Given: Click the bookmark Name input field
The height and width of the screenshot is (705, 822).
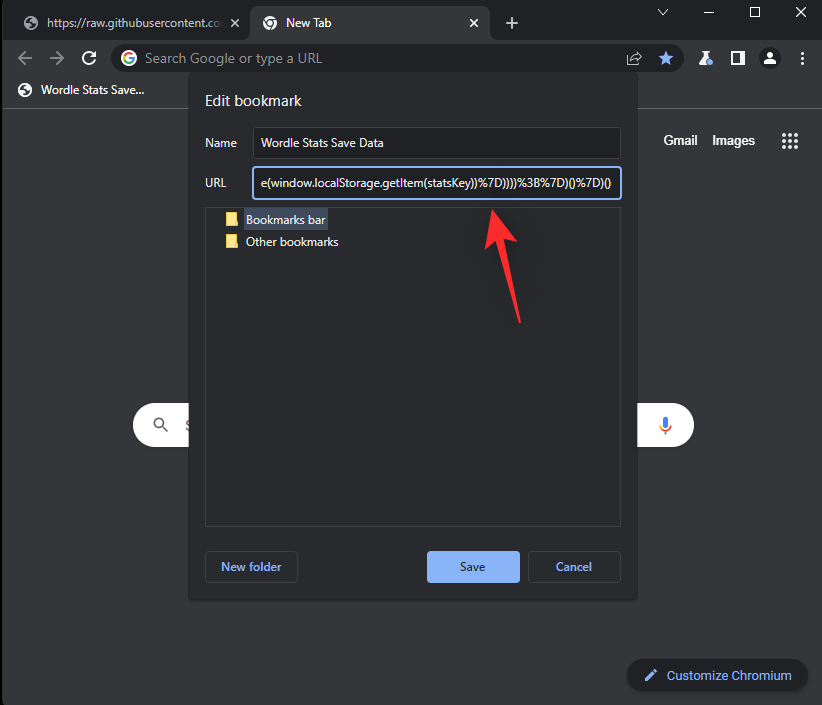Looking at the screenshot, I should [x=436, y=143].
